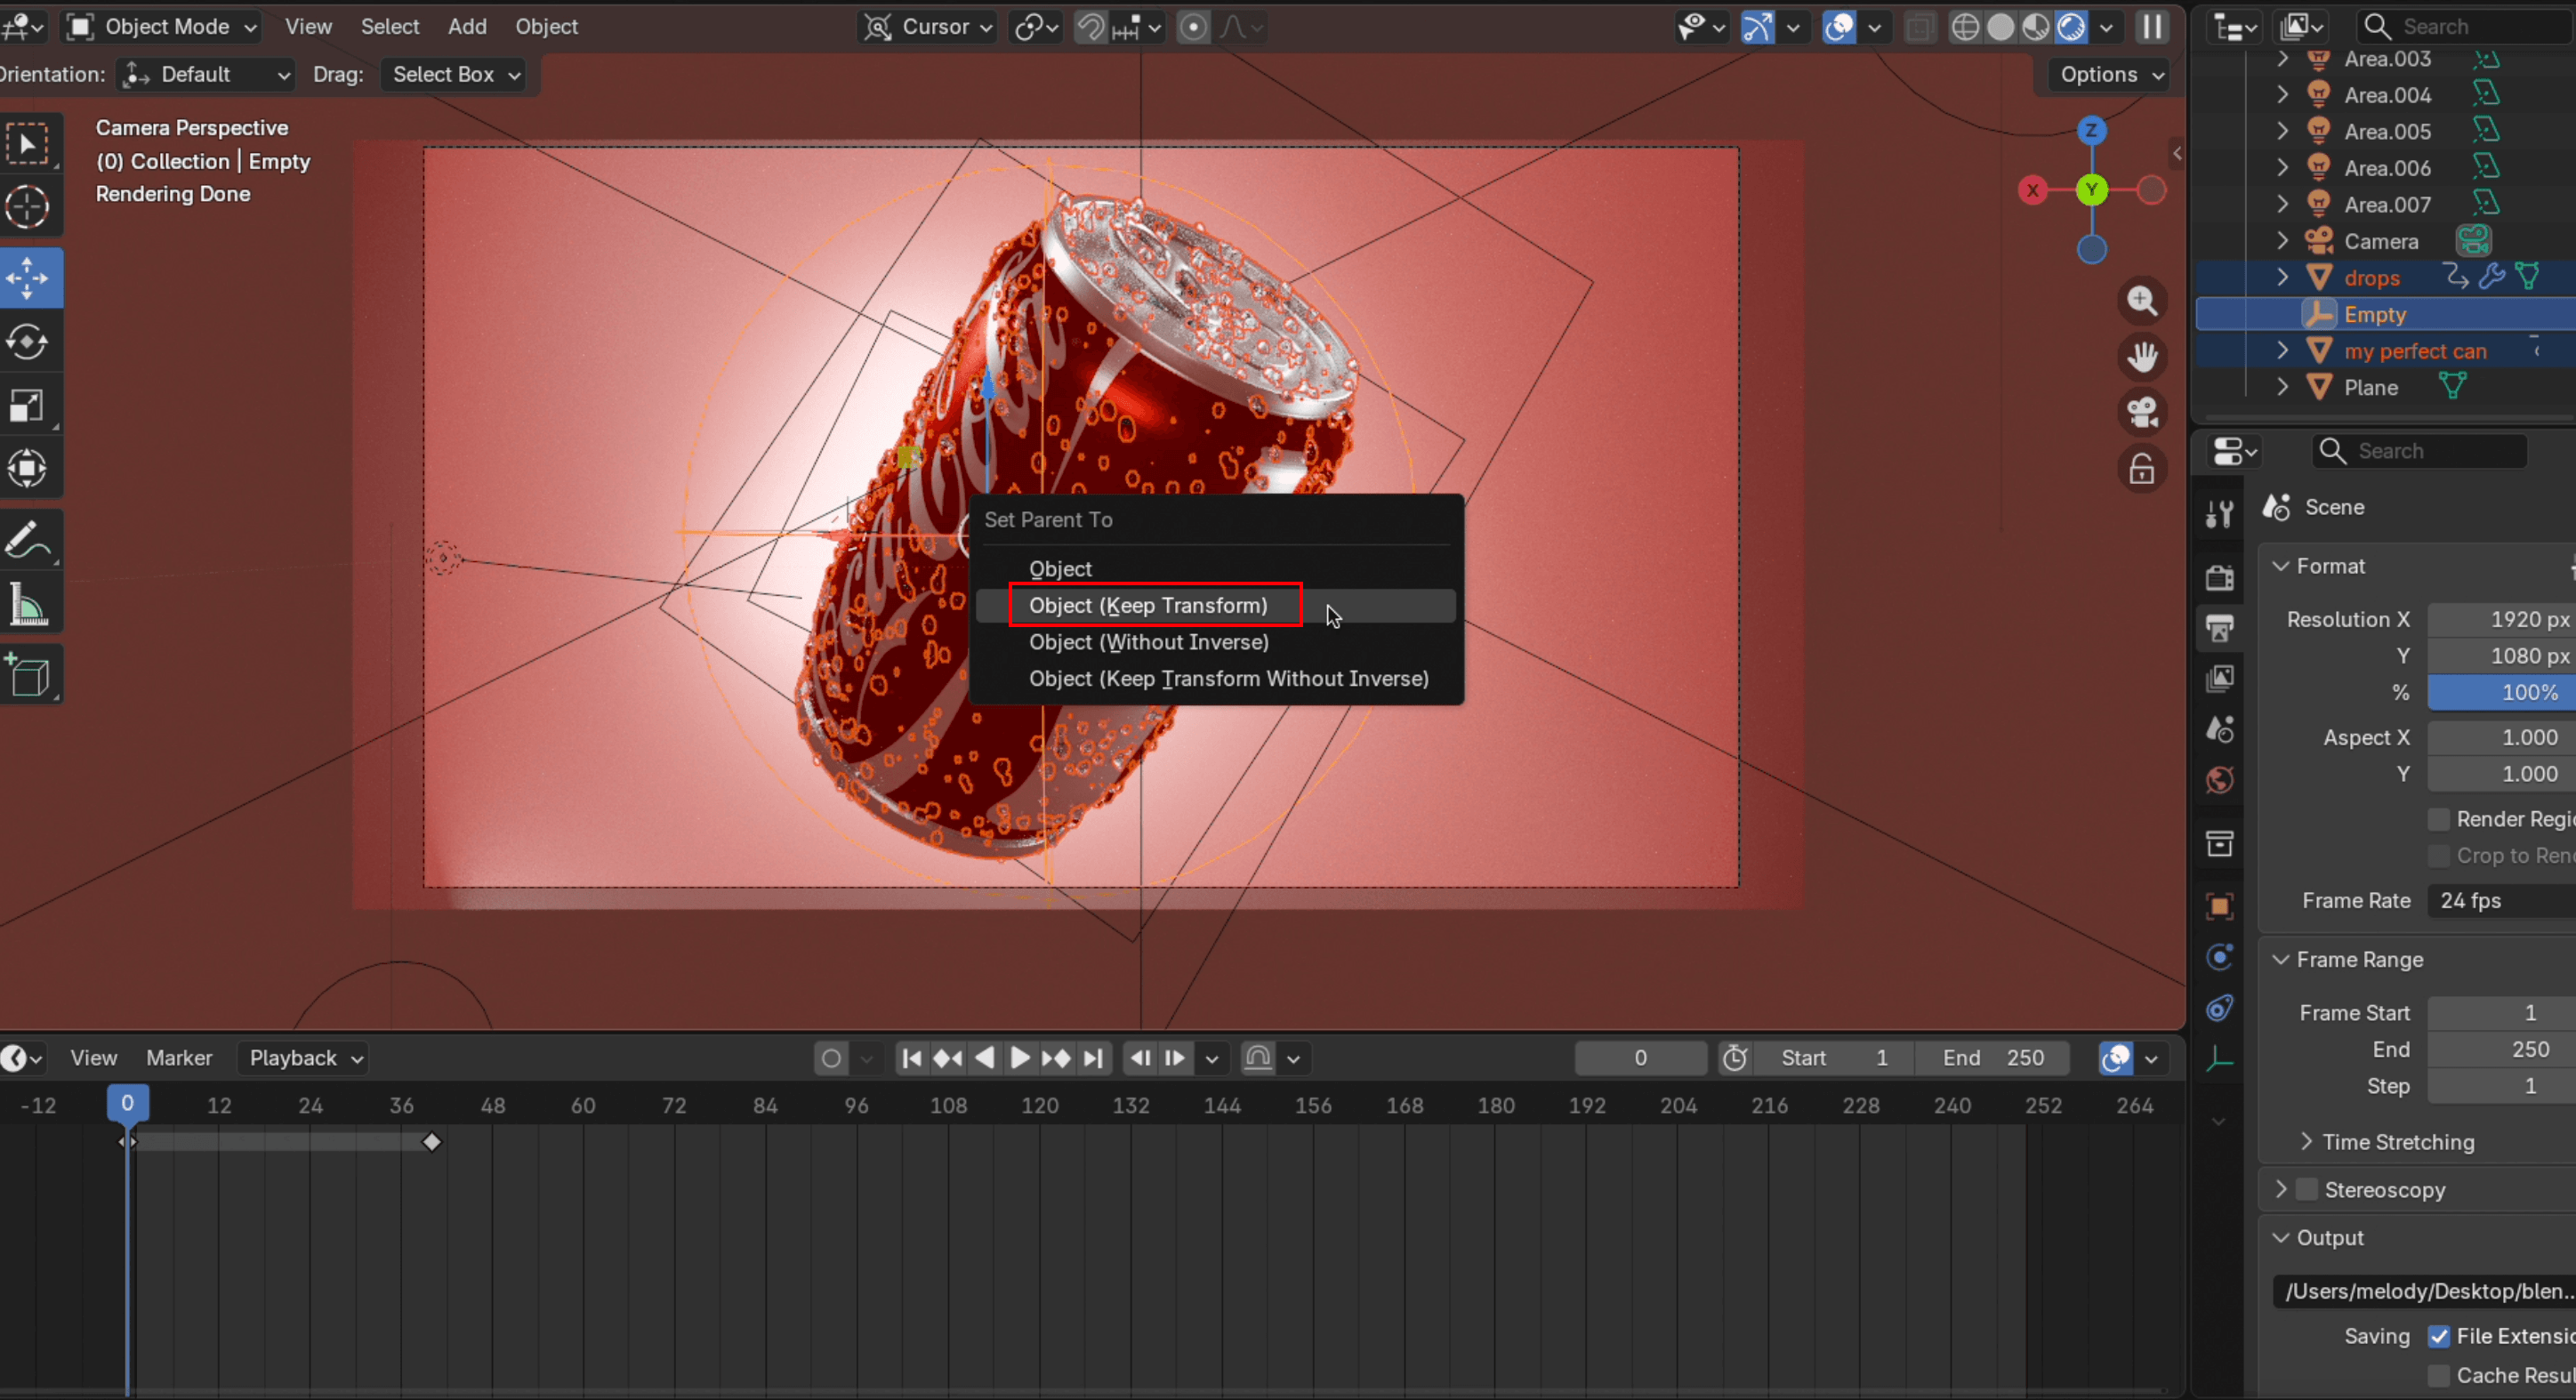This screenshot has height=1400, width=2576.
Task: Open the Tool properties tab
Action: pyautogui.click(x=2219, y=514)
